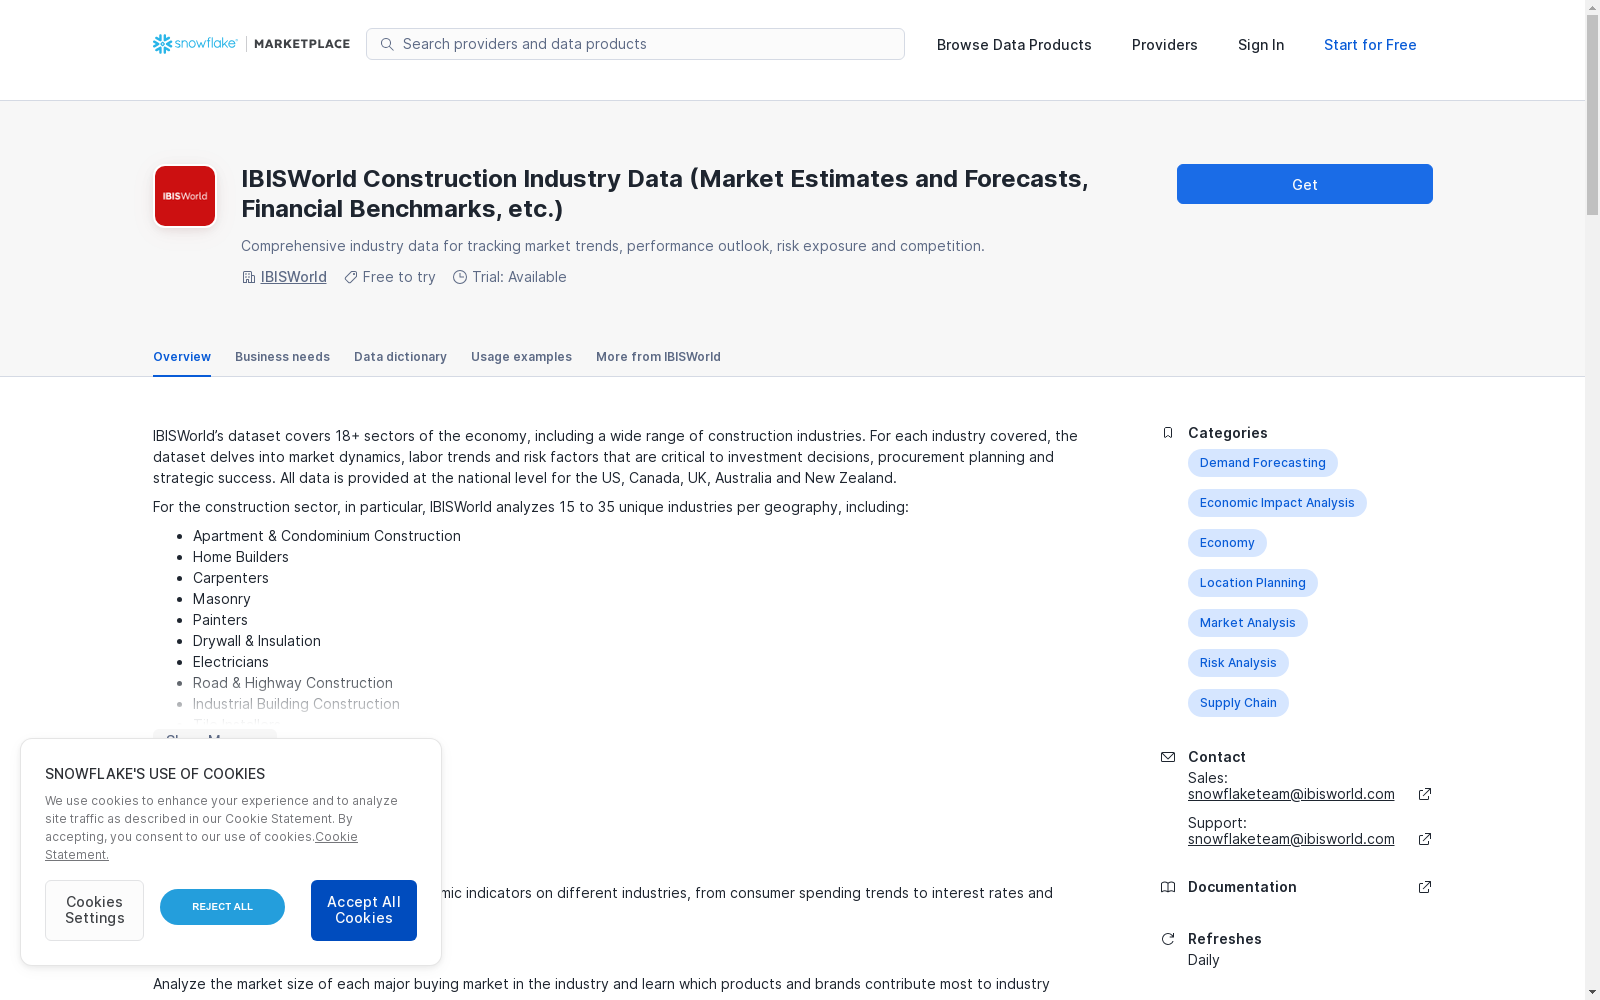
Task: Click the clock icon beside Trial: Available
Action: pos(460,277)
